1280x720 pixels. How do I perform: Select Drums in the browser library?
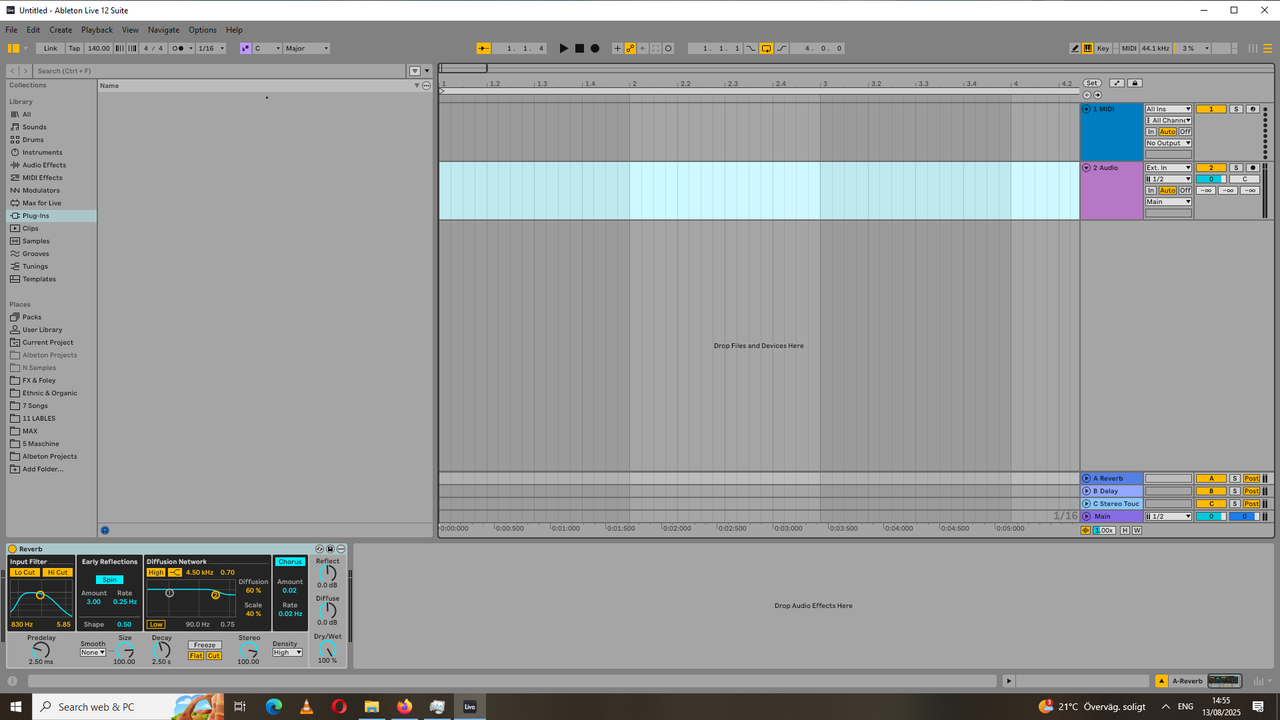(x=34, y=140)
